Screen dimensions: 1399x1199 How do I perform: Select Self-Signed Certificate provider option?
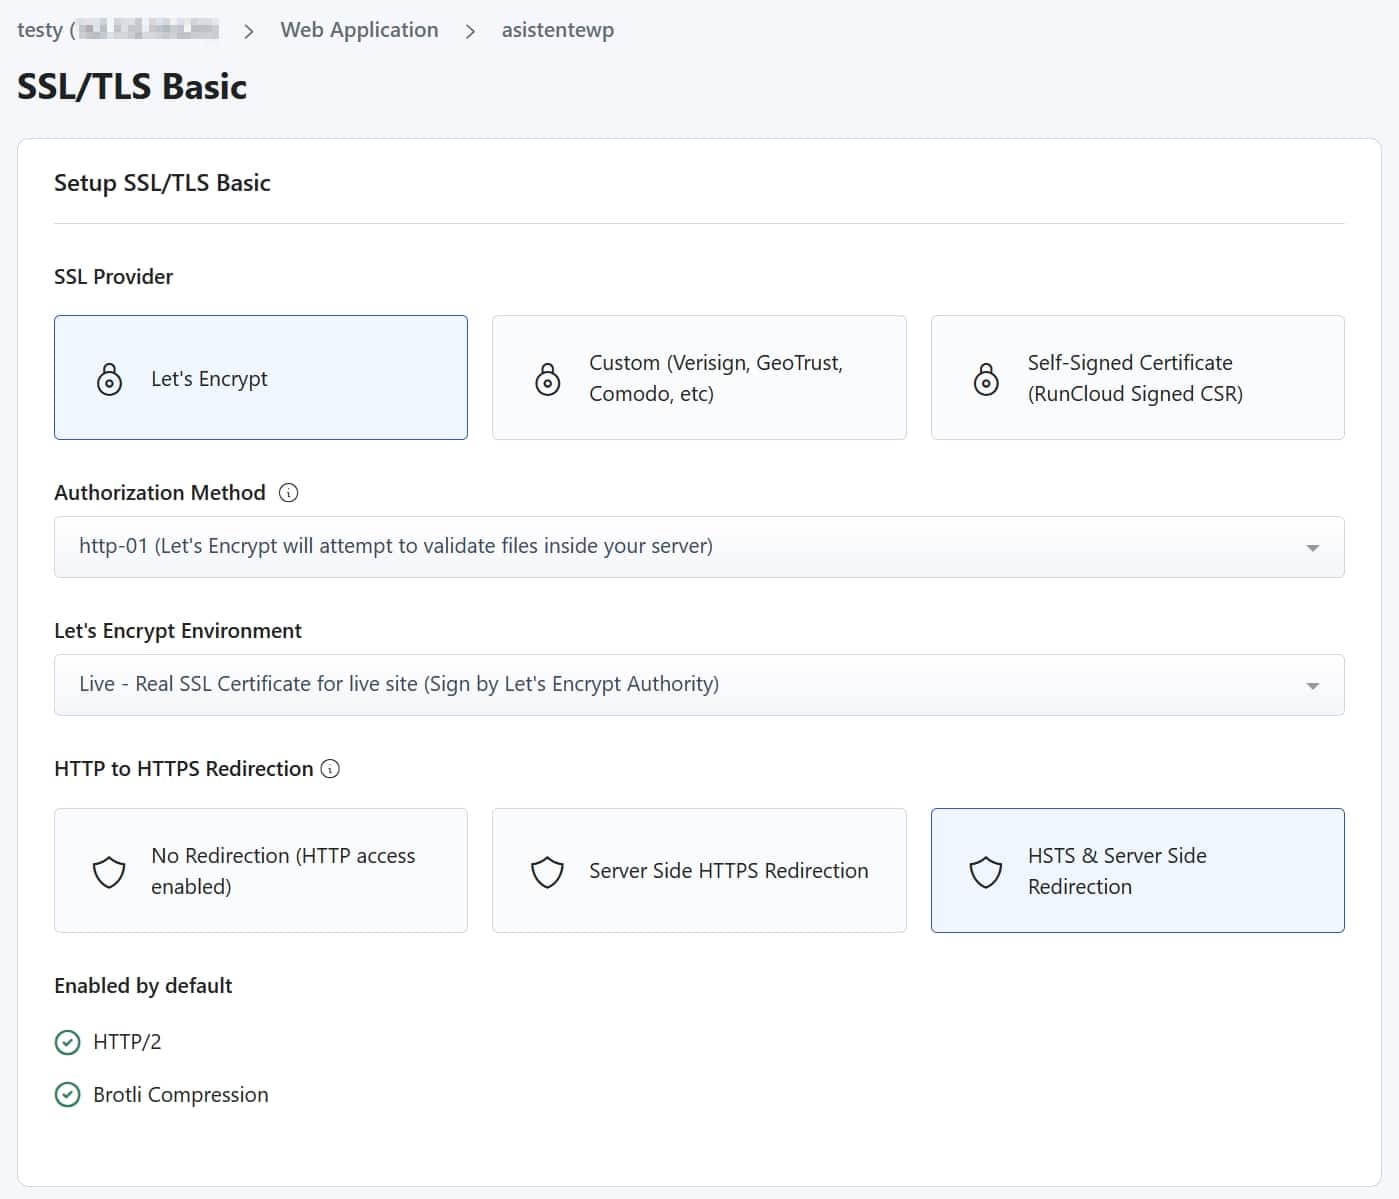click(1135, 378)
